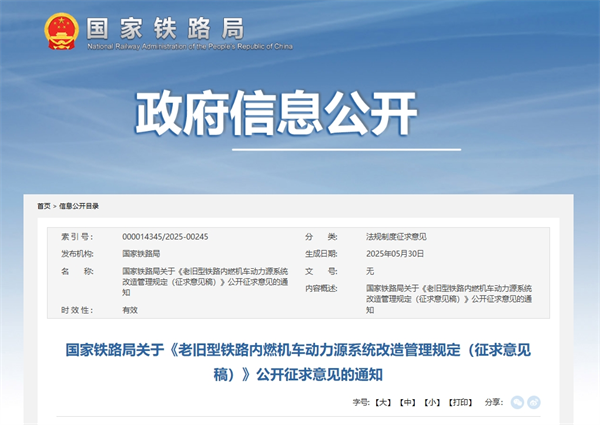This screenshot has width=600, height=425.
Task: Click the English name National Railway Administration
Action: click(x=190, y=46)
